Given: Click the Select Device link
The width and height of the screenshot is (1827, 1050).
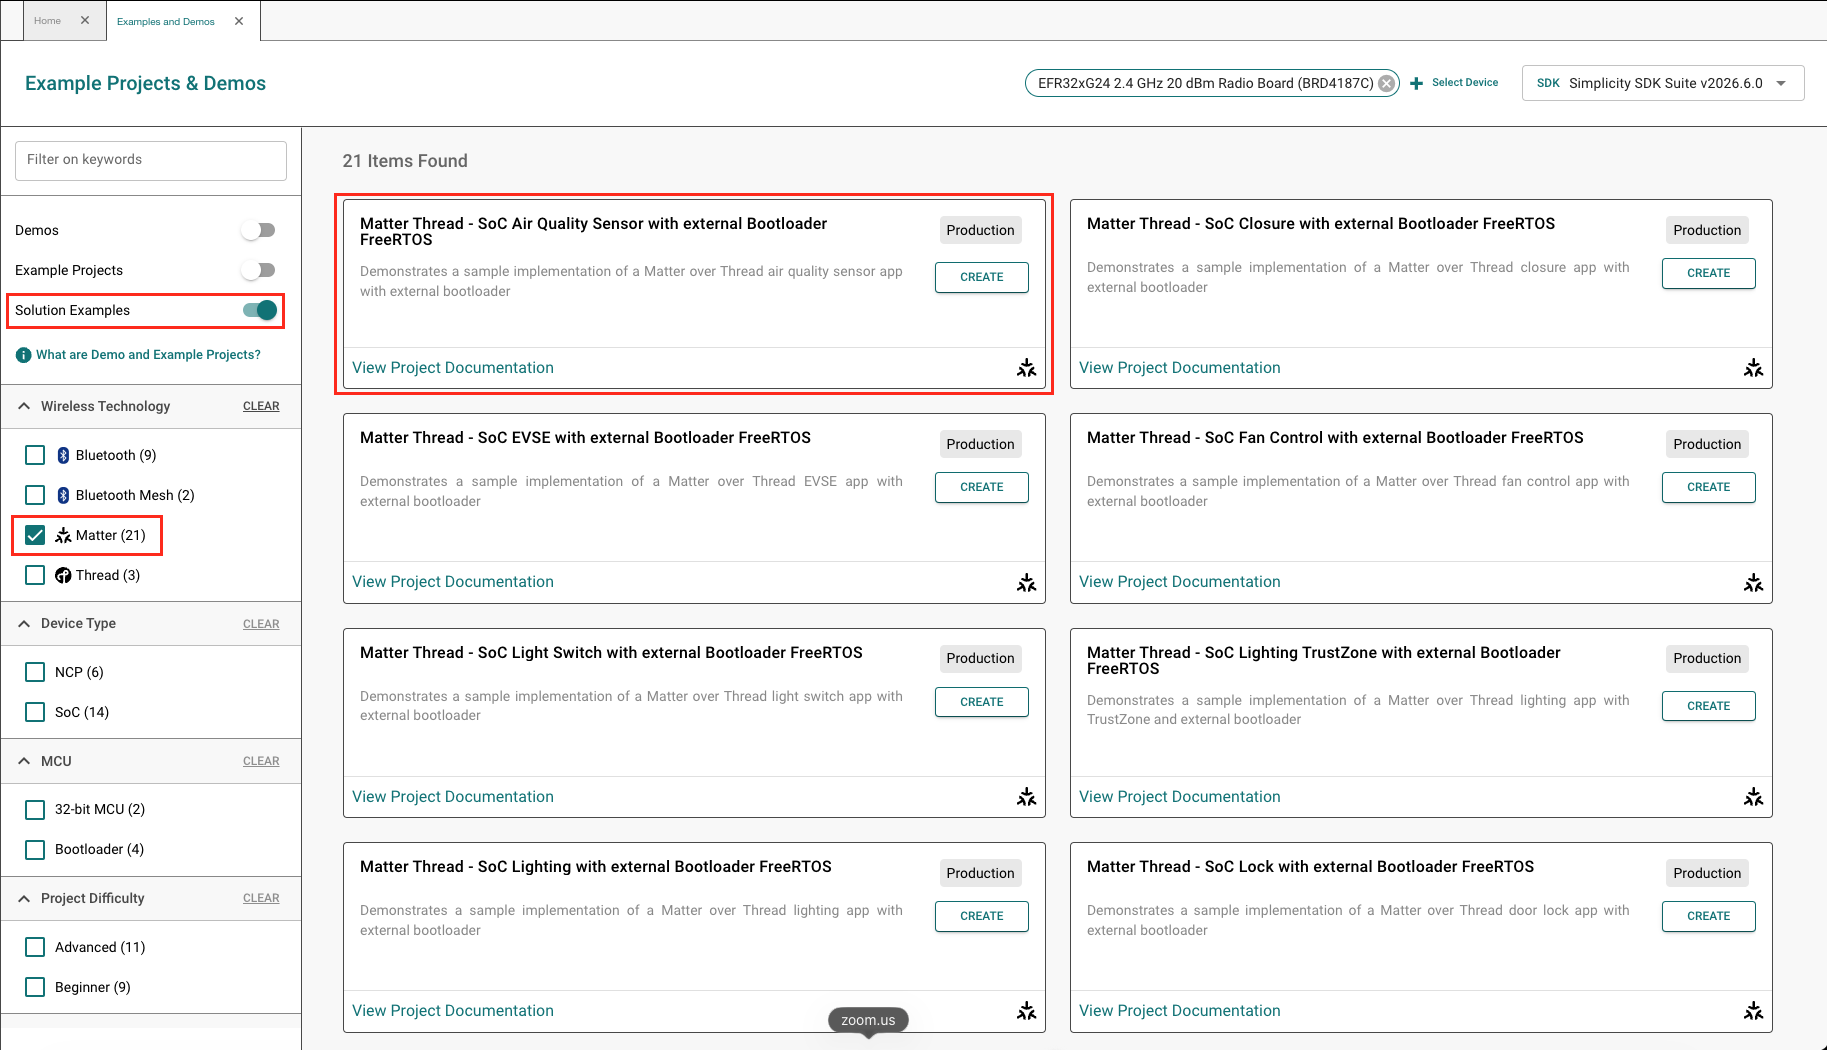Looking at the screenshot, I should pos(1465,83).
